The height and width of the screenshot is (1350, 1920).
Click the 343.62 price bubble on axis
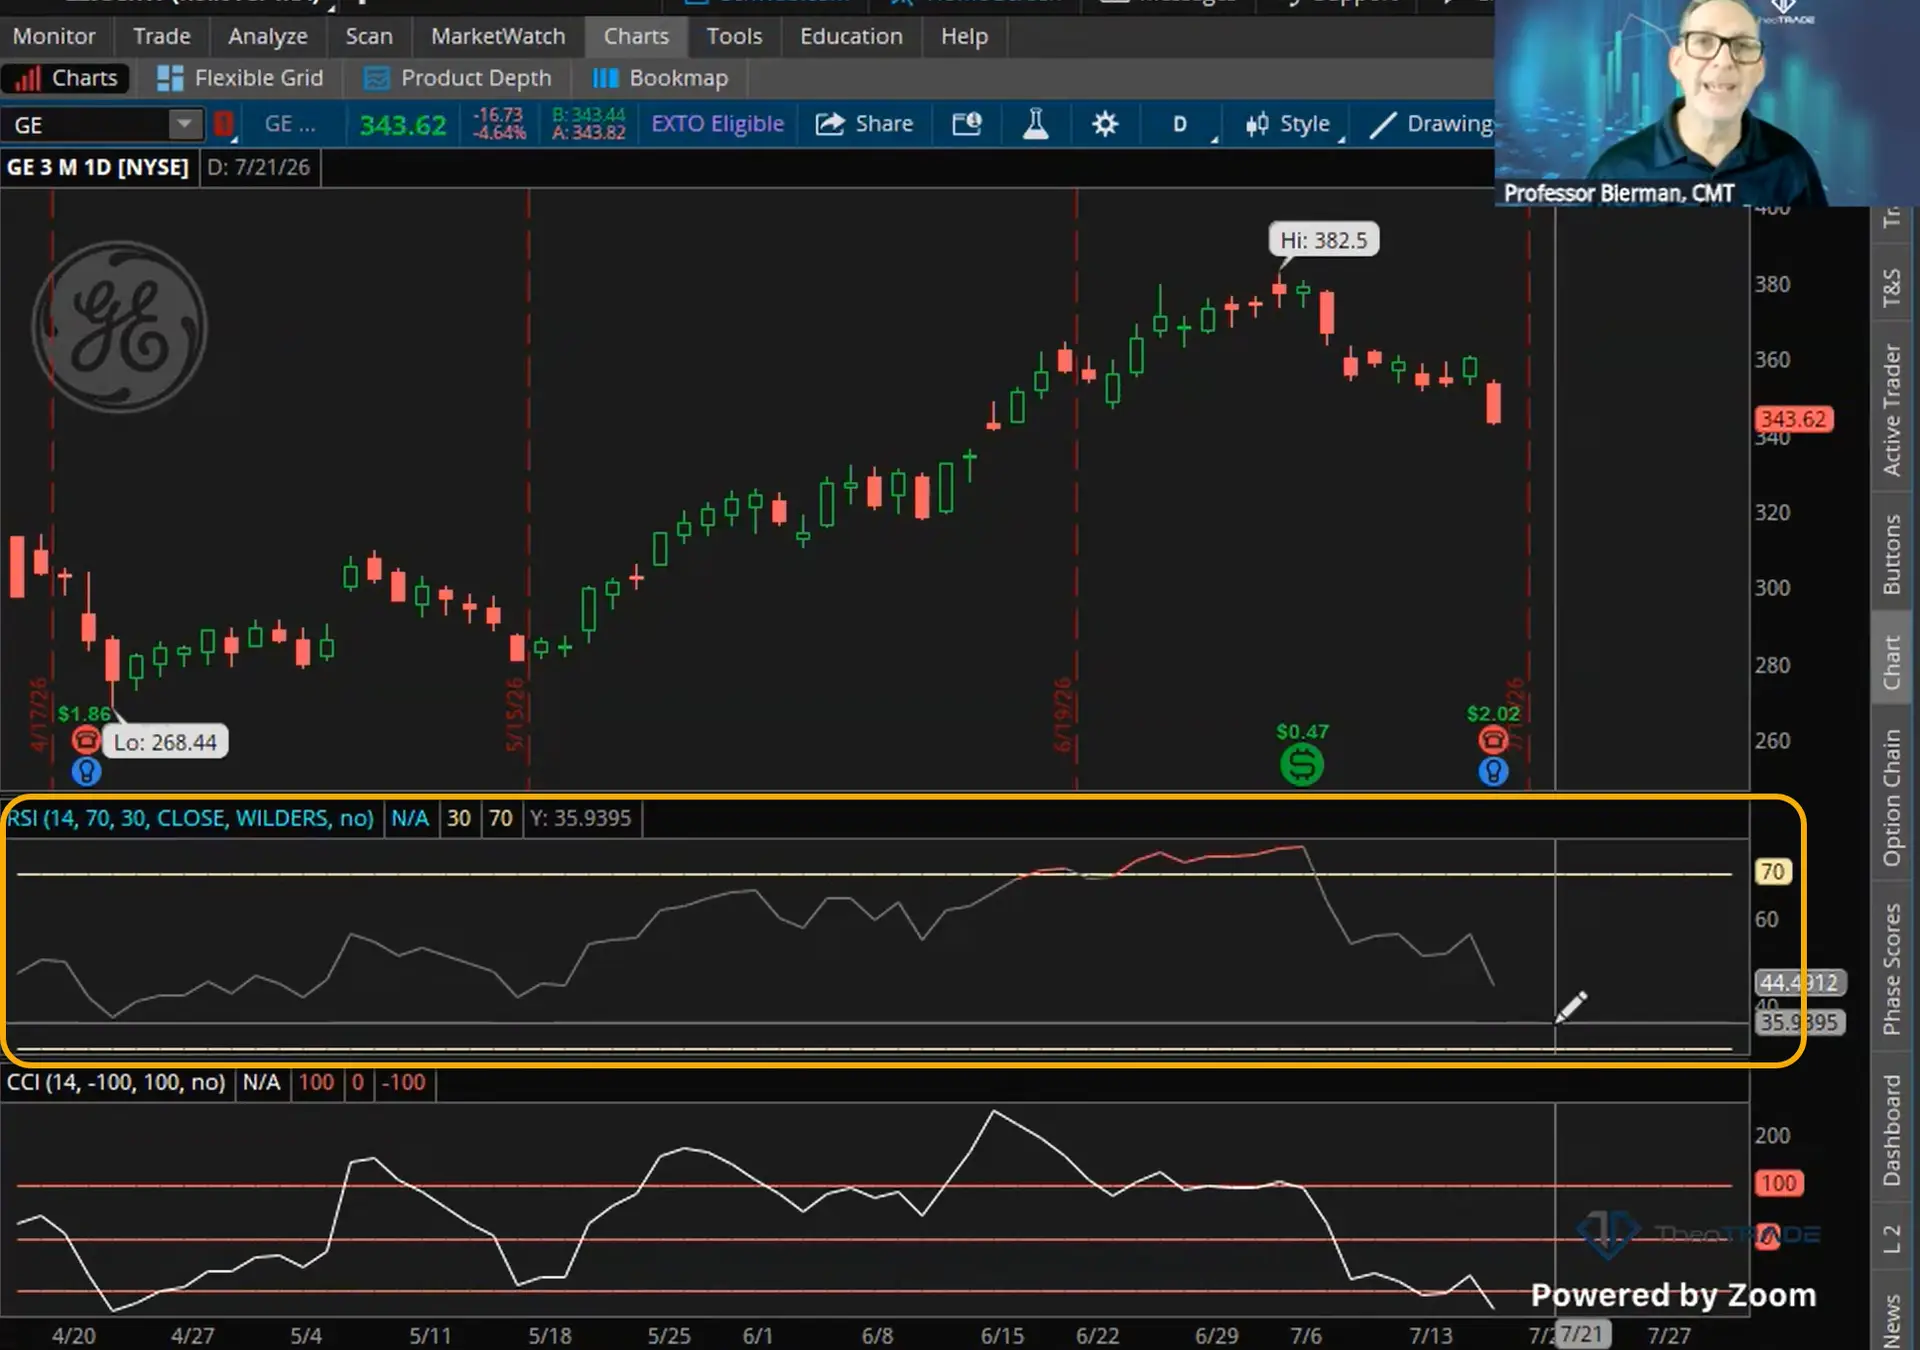coord(1794,419)
